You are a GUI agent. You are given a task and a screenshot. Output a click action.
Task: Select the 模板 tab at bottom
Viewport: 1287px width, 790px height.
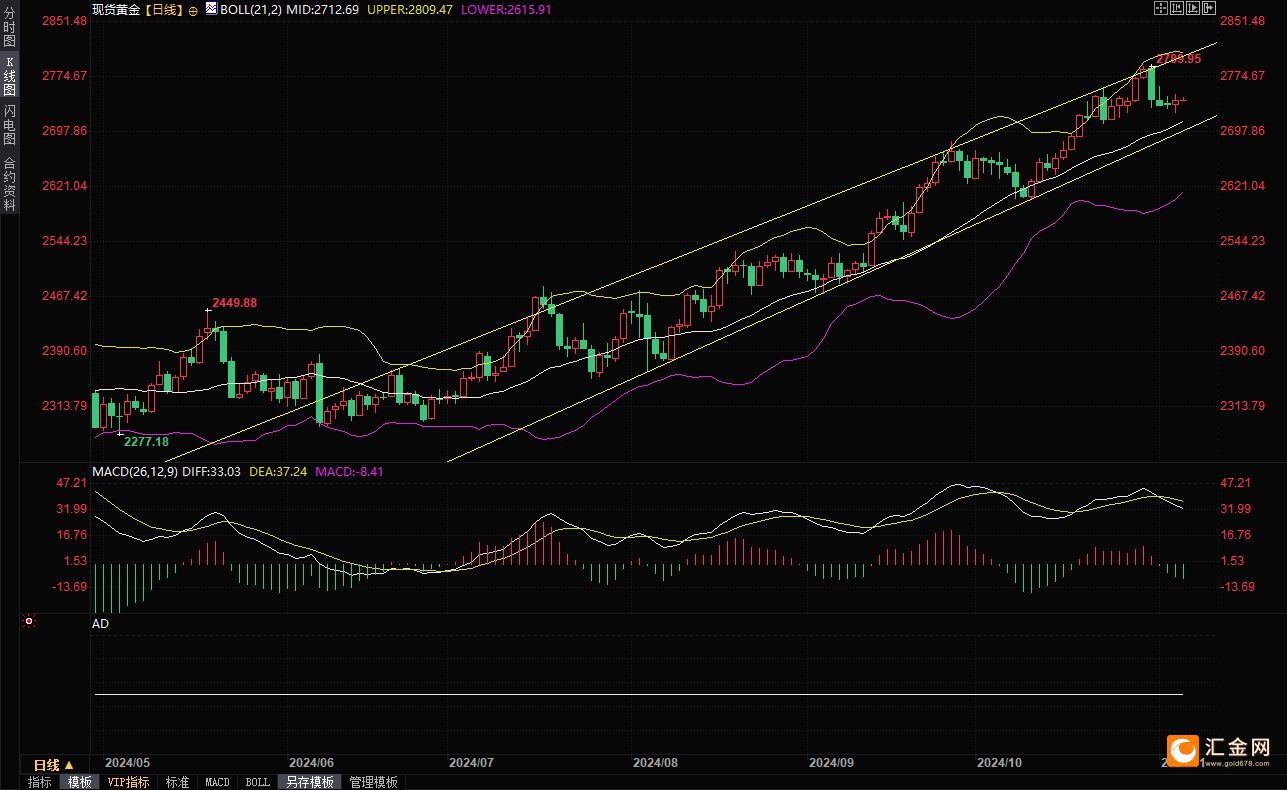79,782
